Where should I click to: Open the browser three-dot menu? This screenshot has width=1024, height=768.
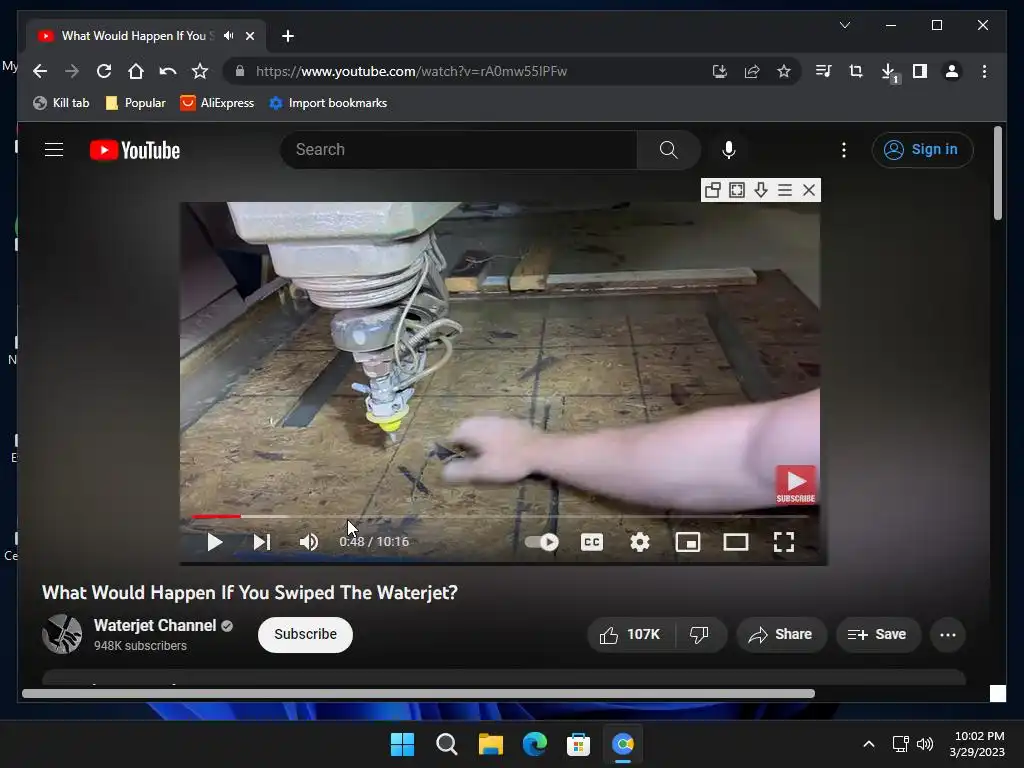pyautogui.click(x=984, y=71)
